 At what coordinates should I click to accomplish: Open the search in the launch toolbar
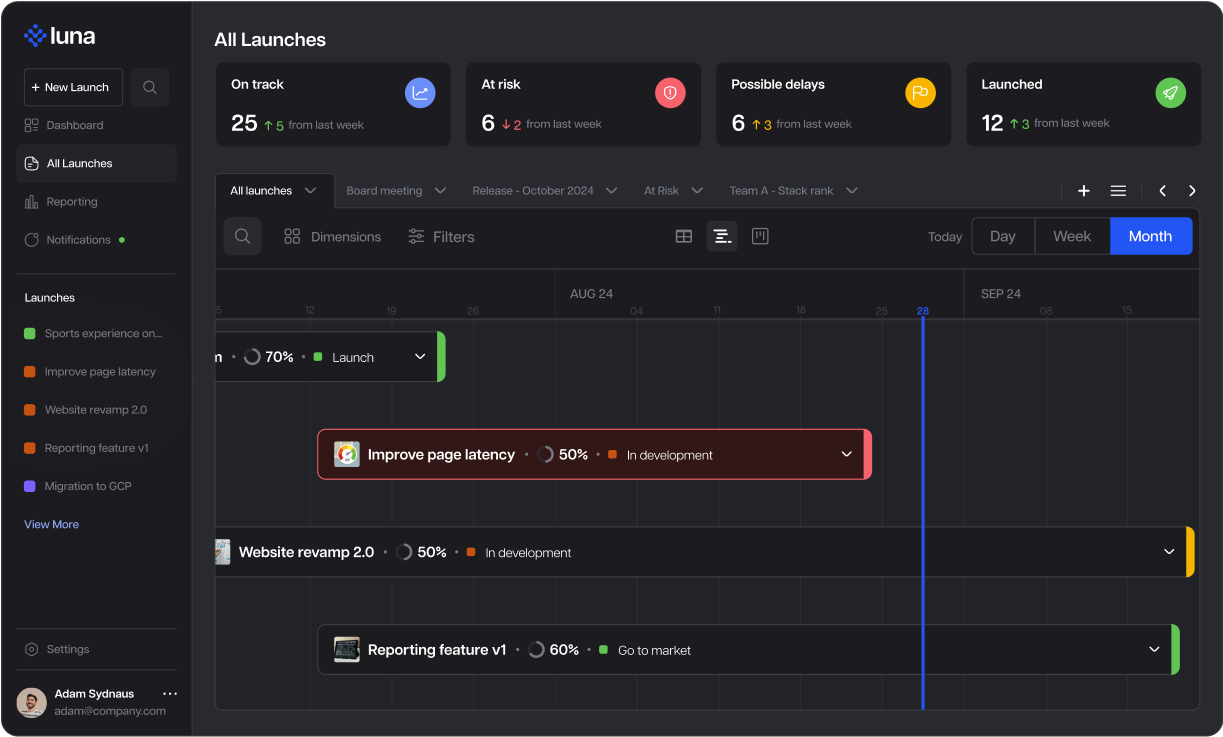[x=241, y=236]
